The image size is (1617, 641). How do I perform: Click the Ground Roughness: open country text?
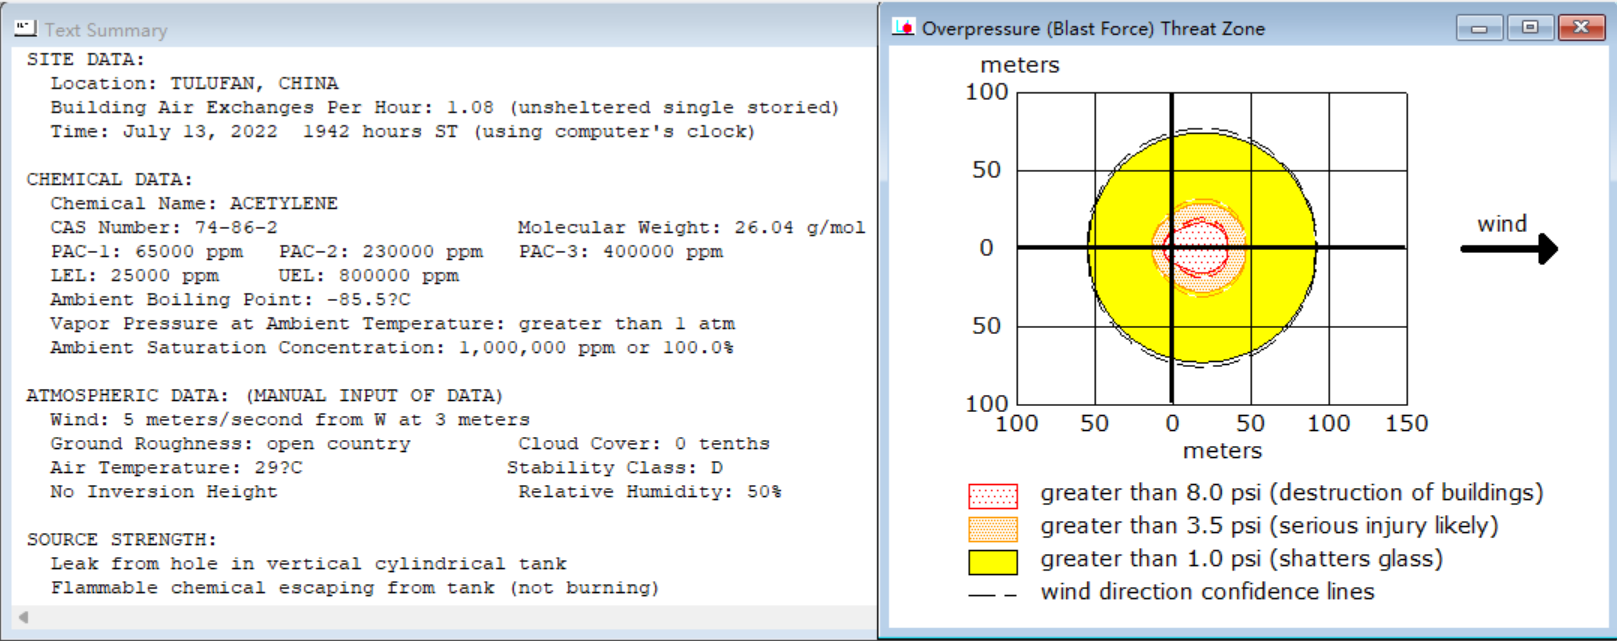tap(230, 443)
